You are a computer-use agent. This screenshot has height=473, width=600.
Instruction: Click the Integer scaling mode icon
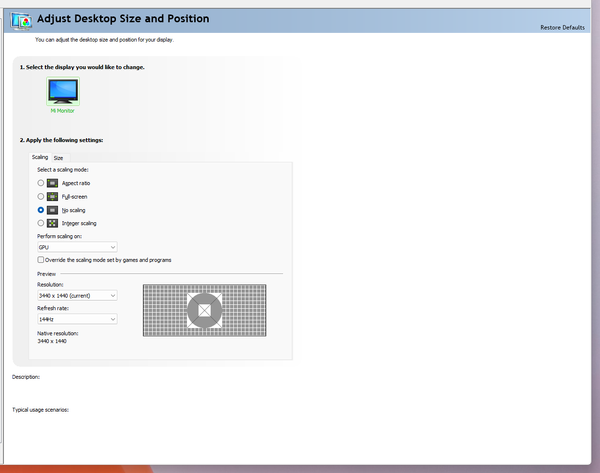click(x=52, y=223)
